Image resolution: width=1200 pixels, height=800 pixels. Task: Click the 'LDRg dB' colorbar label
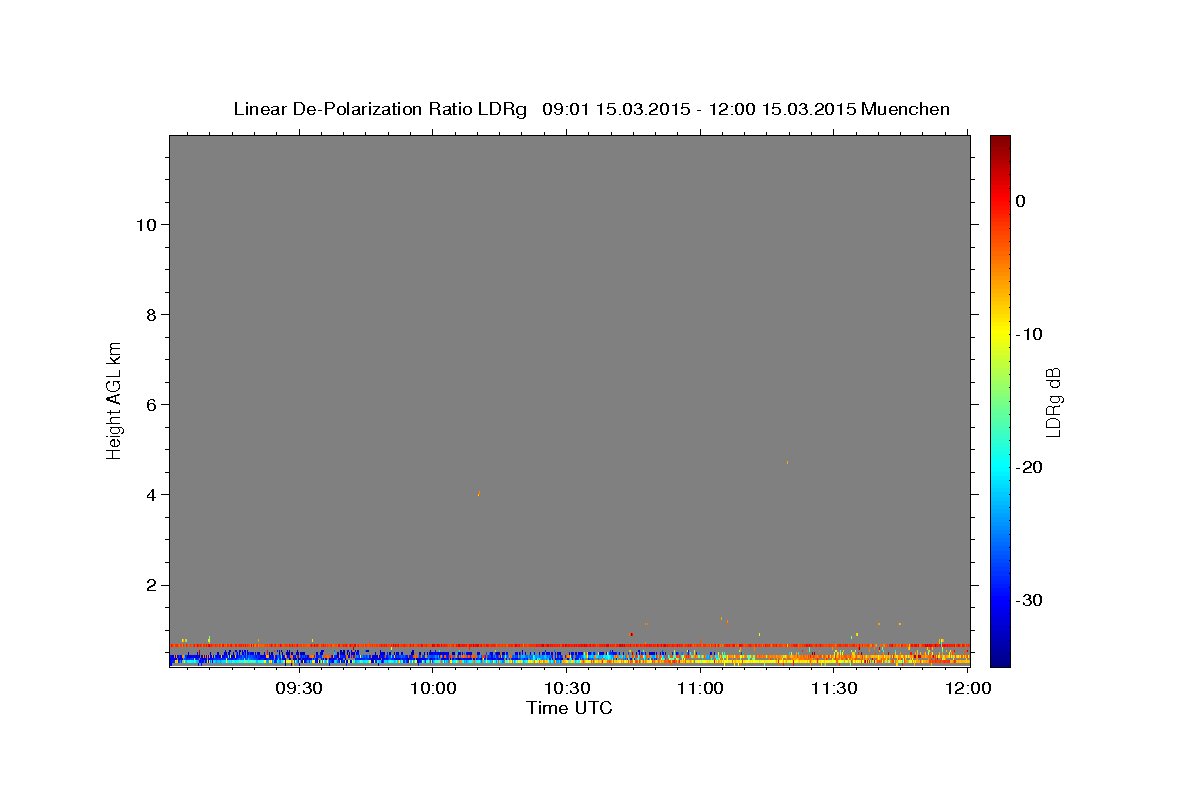(1052, 402)
